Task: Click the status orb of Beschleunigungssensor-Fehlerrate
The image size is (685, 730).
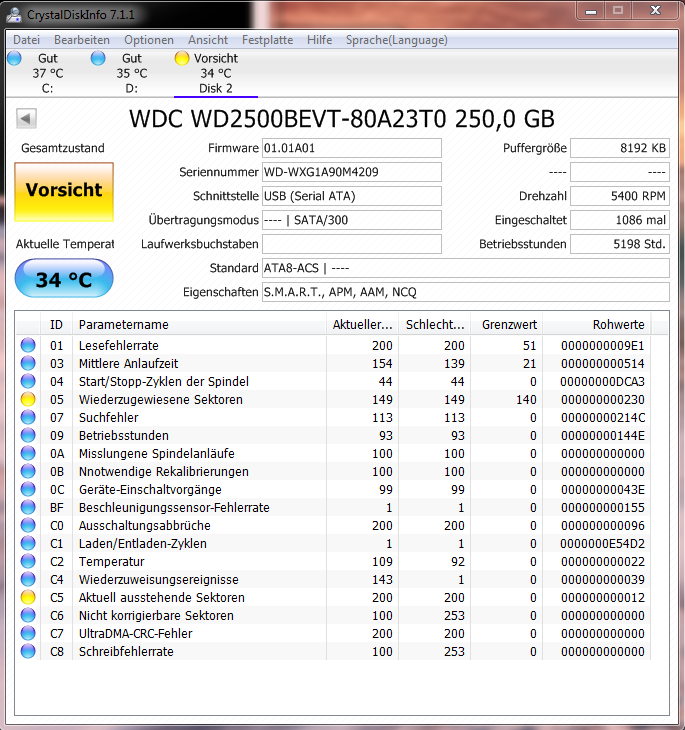Action: click(x=28, y=507)
